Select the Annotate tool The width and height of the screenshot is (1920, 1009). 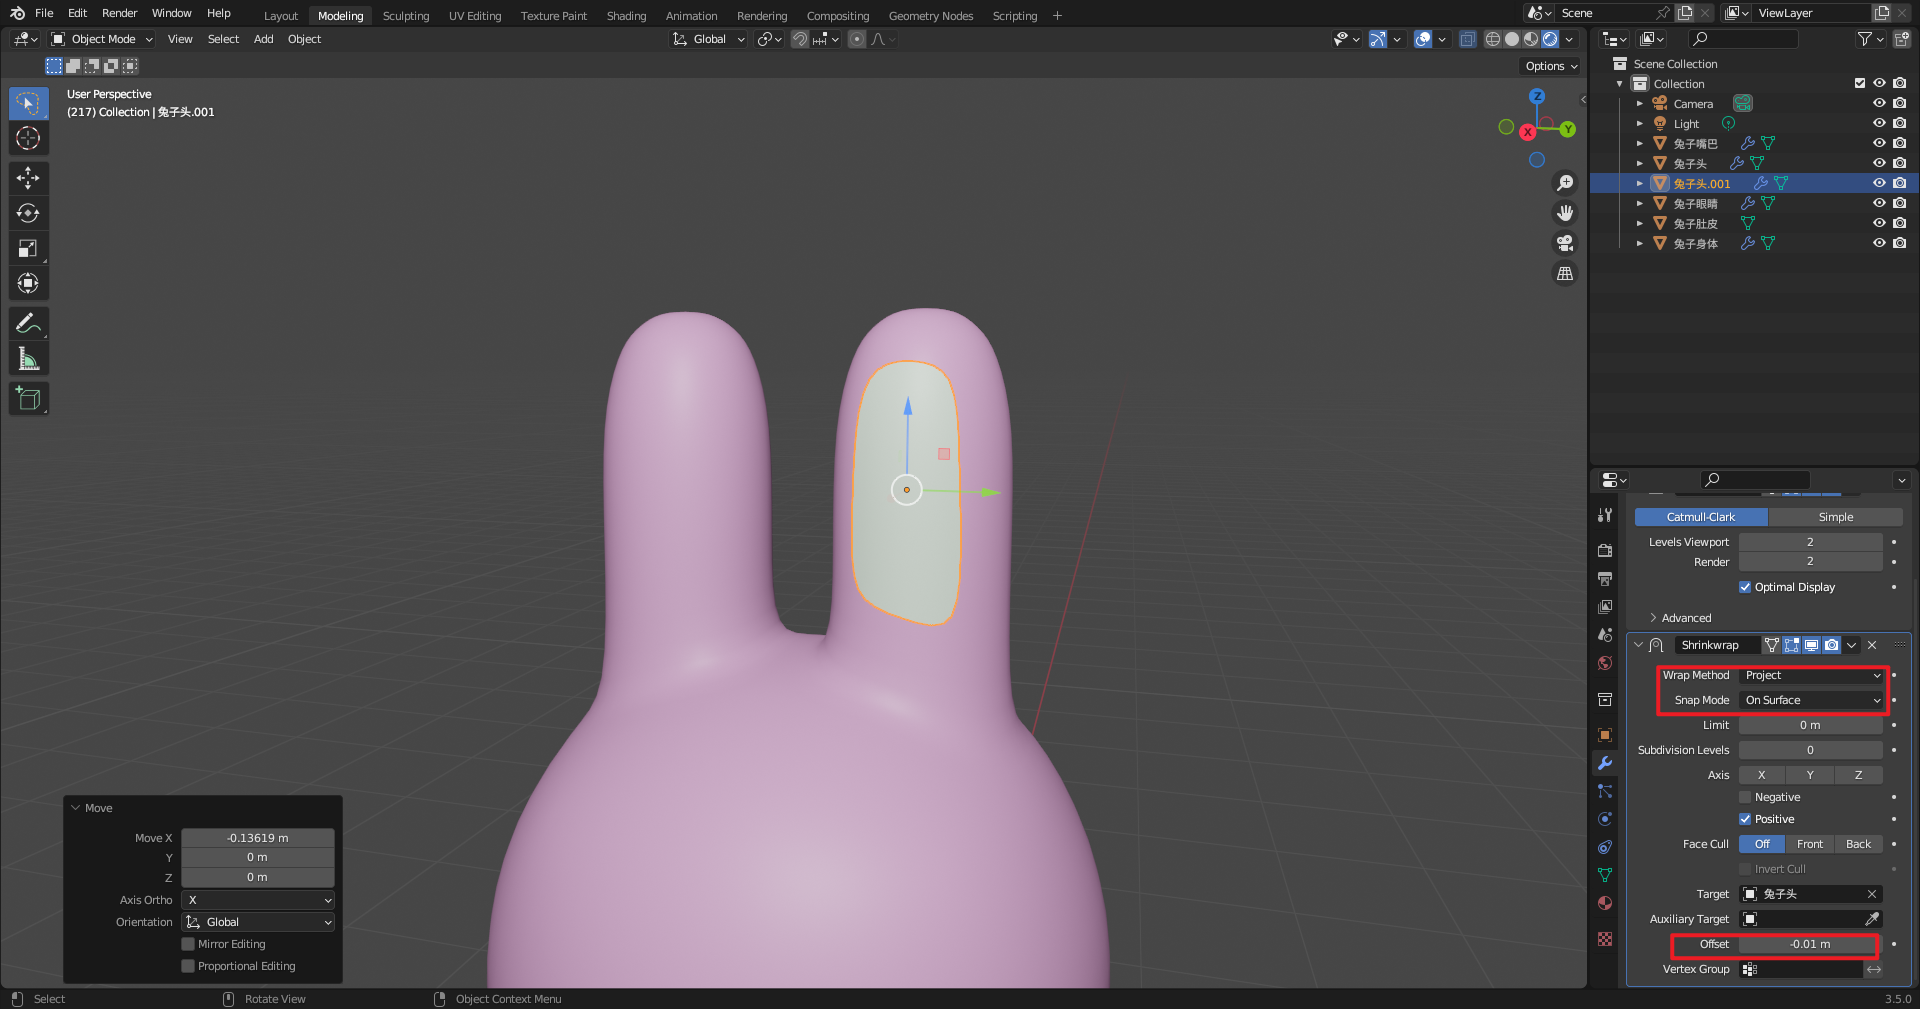point(28,323)
